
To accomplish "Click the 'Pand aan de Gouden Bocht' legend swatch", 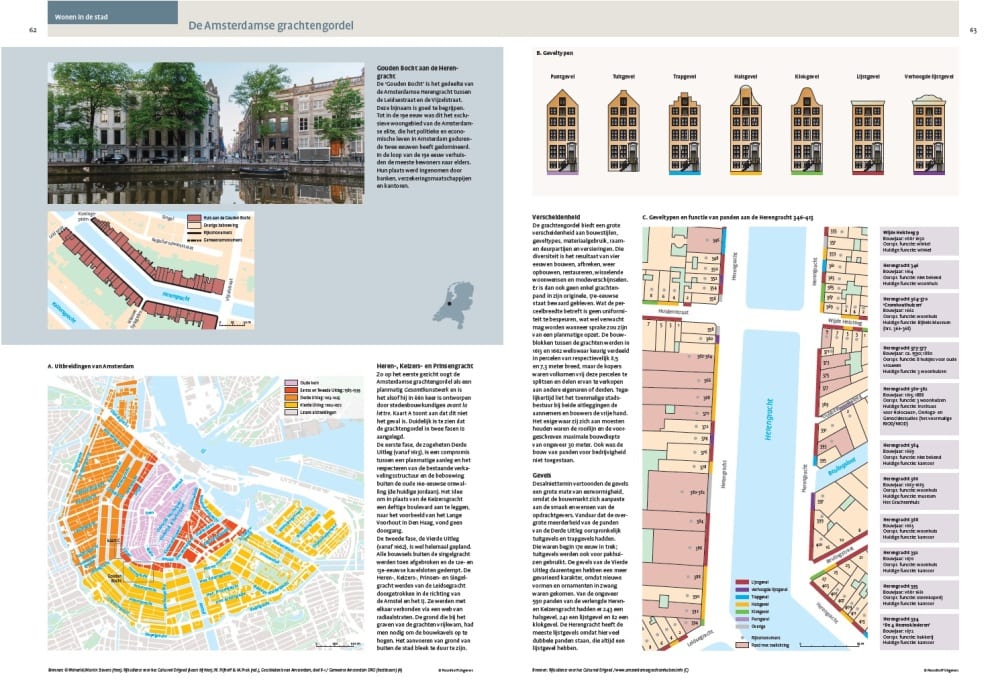I will pyautogui.click(x=194, y=218).
